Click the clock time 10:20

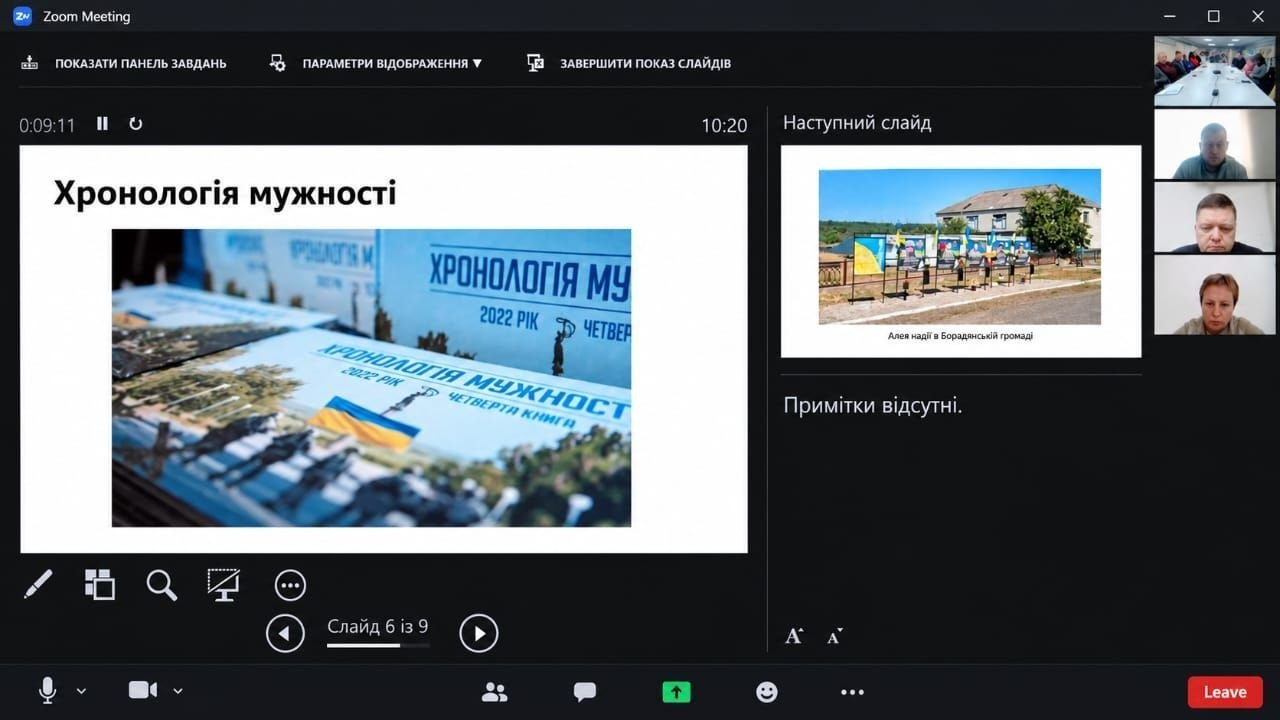(x=724, y=125)
